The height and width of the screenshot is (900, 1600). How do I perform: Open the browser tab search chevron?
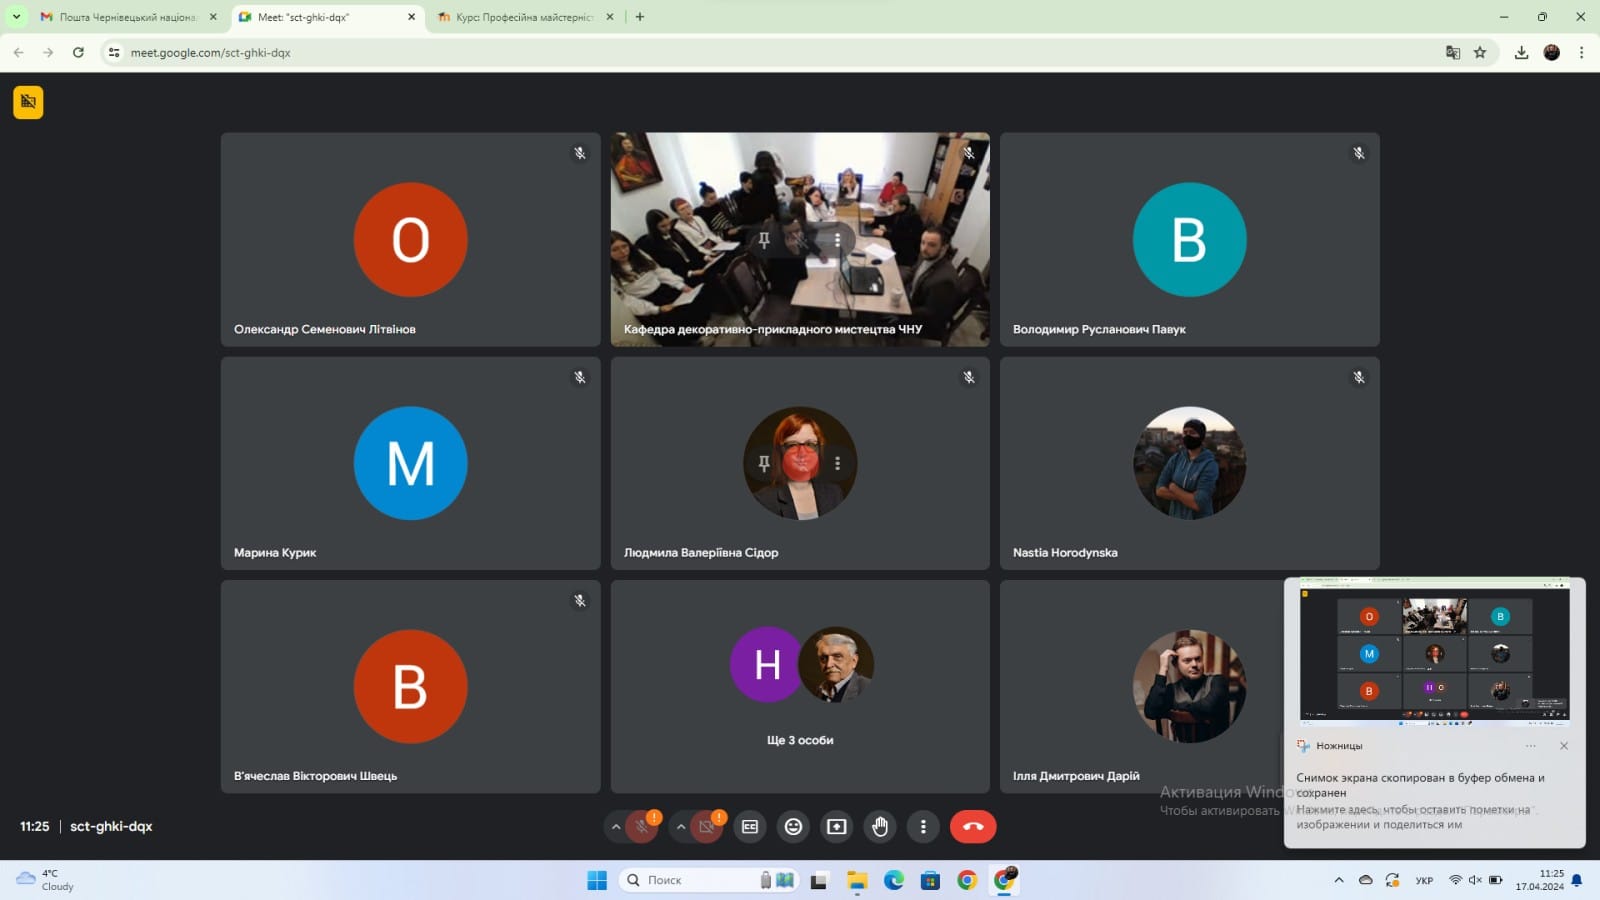pyautogui.click(x=16, y=17)
